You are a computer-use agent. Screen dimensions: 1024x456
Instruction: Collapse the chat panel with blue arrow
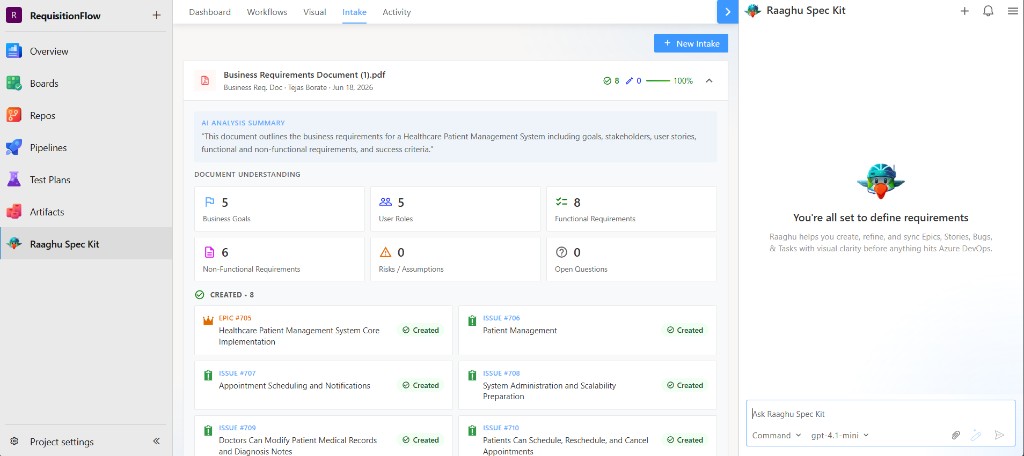[728, 12]
